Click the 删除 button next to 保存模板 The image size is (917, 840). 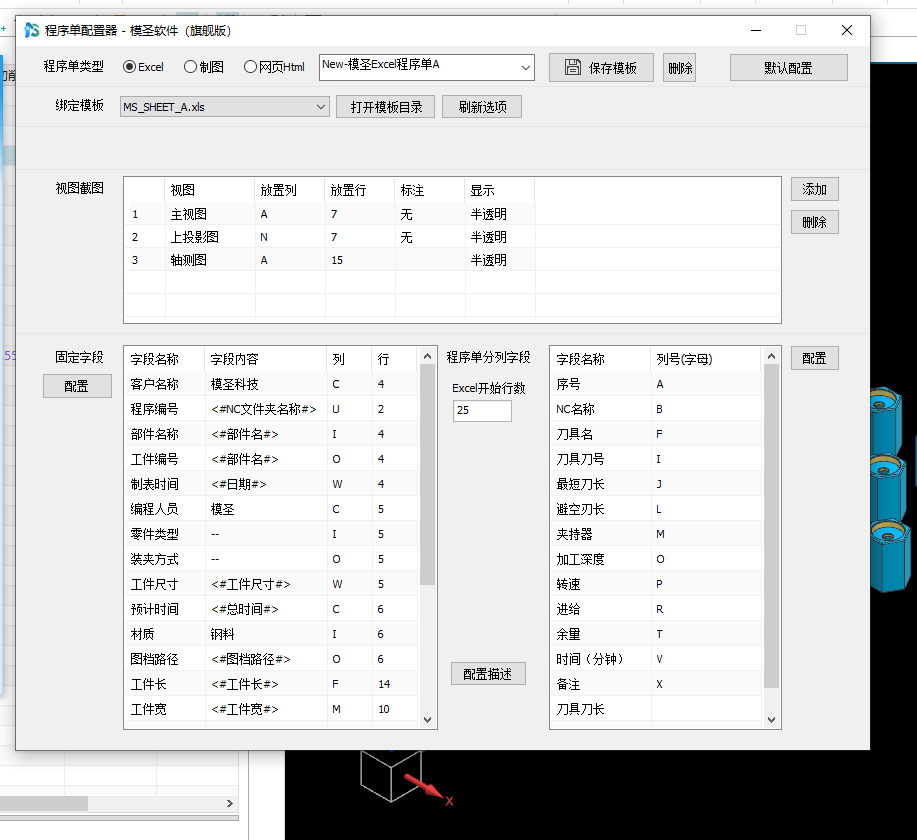click(680, 68)
